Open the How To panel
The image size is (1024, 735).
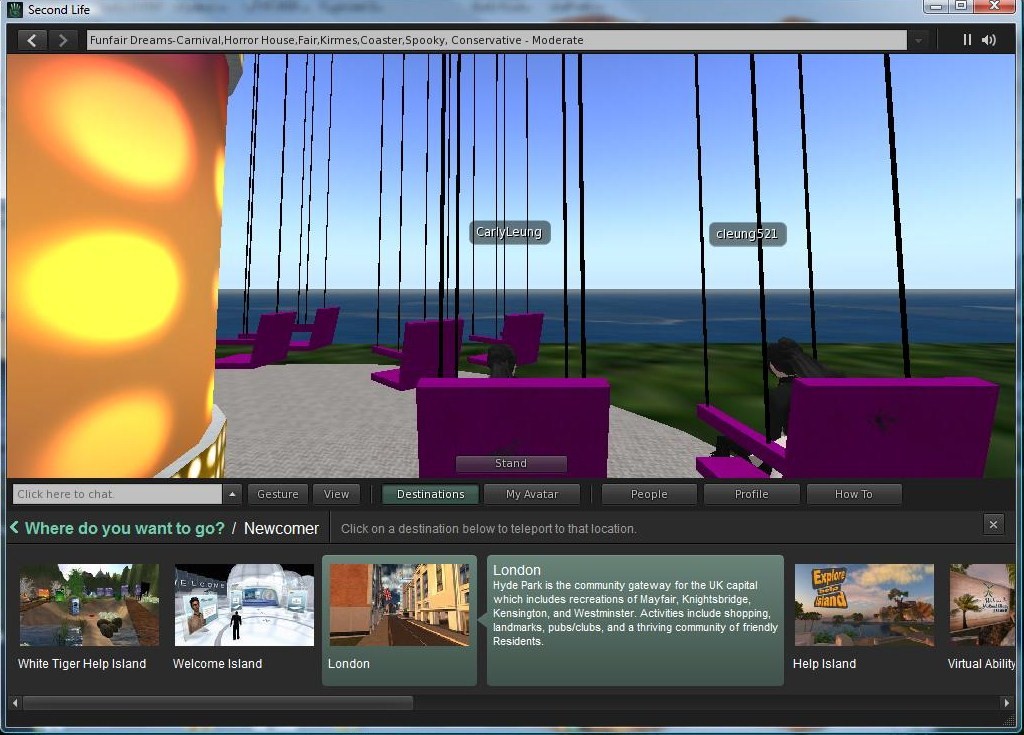854,494
